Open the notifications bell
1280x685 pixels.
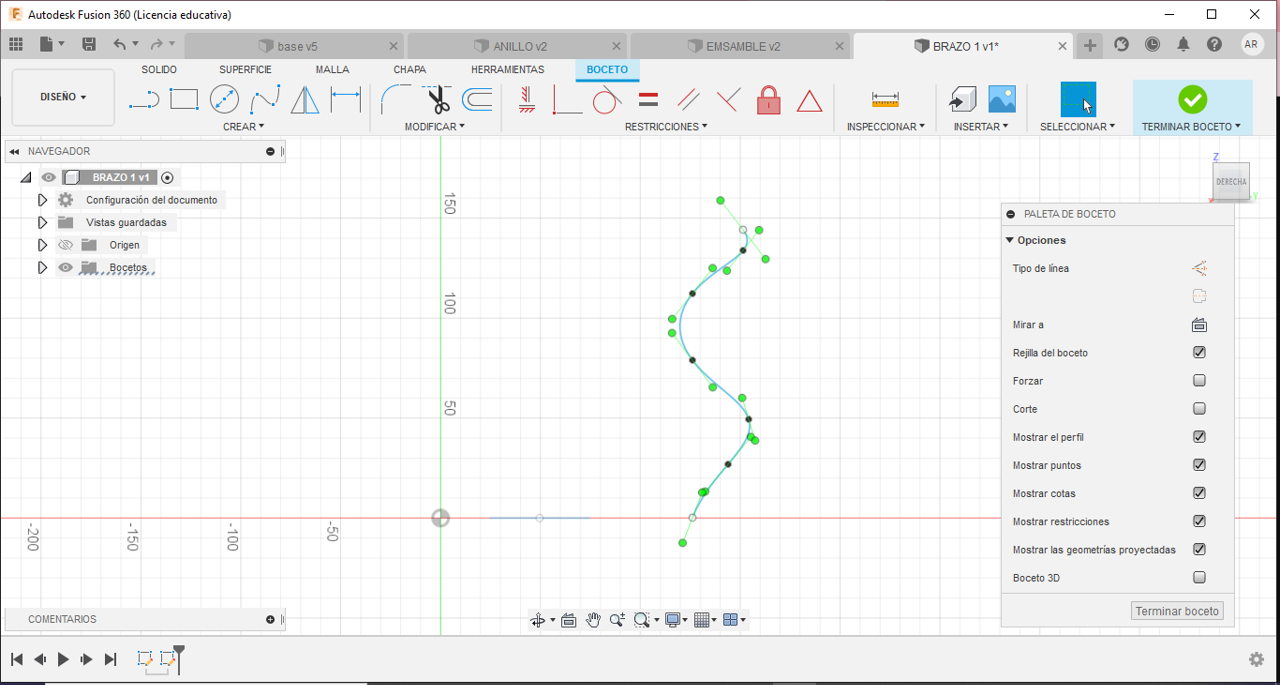(x=1183, y=45)
